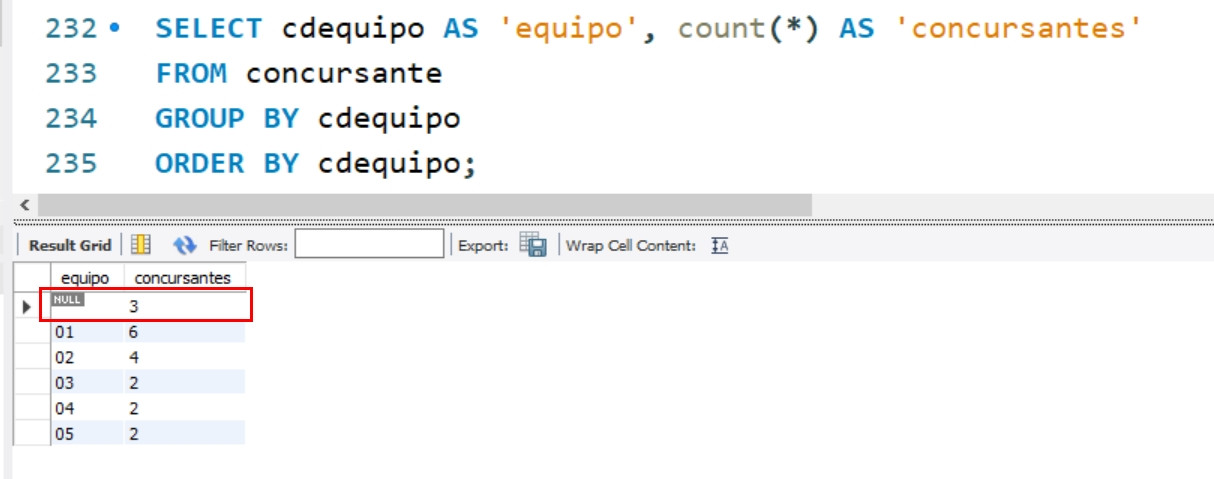The width and height of the screenshot is (1214, 479).
Task: Focus the Filter Rows input field
Action: click(369, 244)
